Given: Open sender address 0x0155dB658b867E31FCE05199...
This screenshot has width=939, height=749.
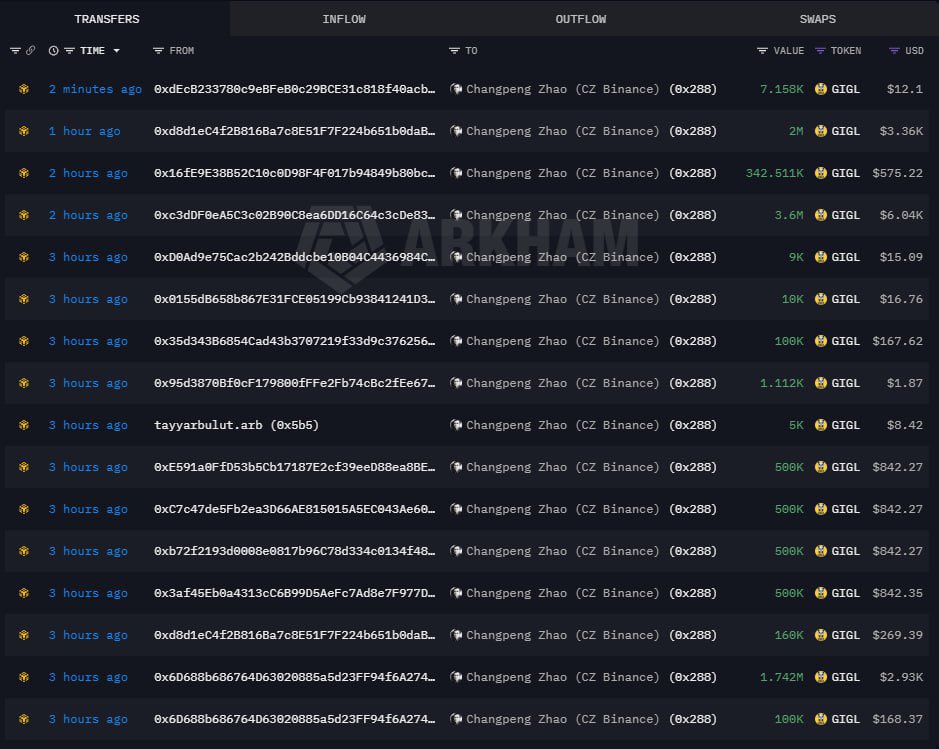Looking at the screenshot, I should click(x=295, y=299).
